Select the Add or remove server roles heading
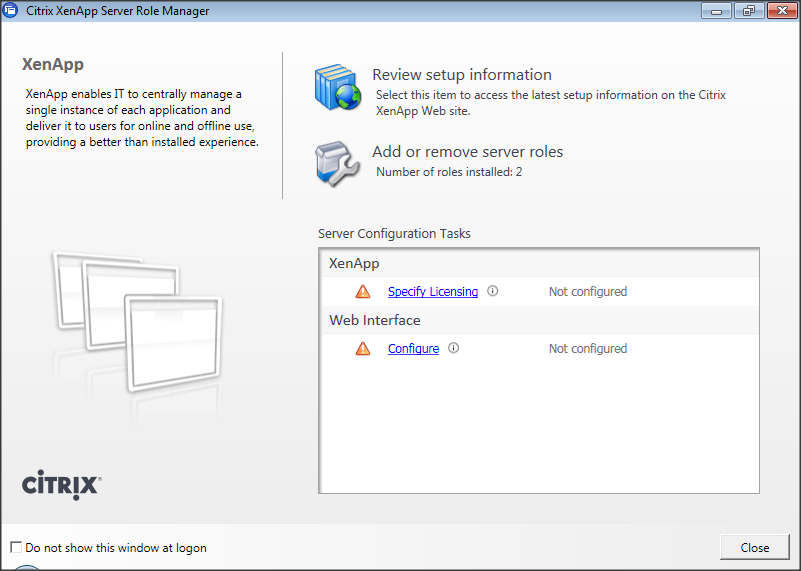 point(467,152)
